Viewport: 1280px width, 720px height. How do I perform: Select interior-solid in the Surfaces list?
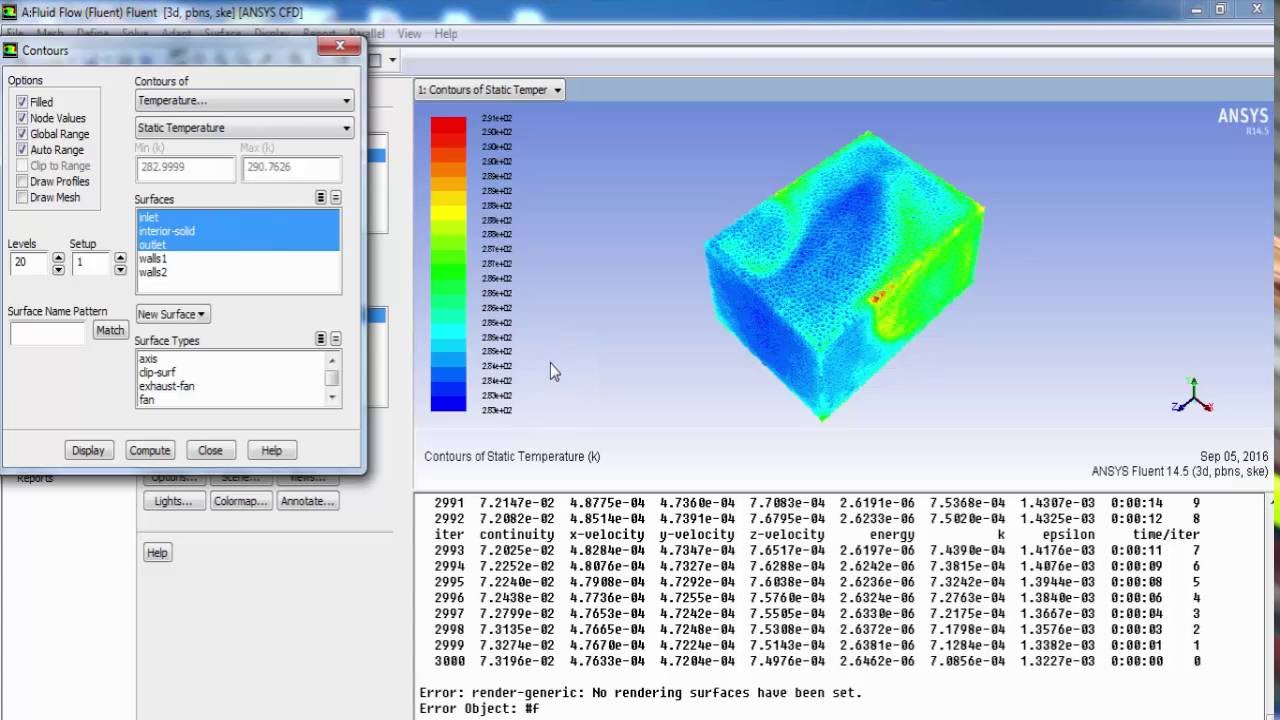[x=238, y=231]
